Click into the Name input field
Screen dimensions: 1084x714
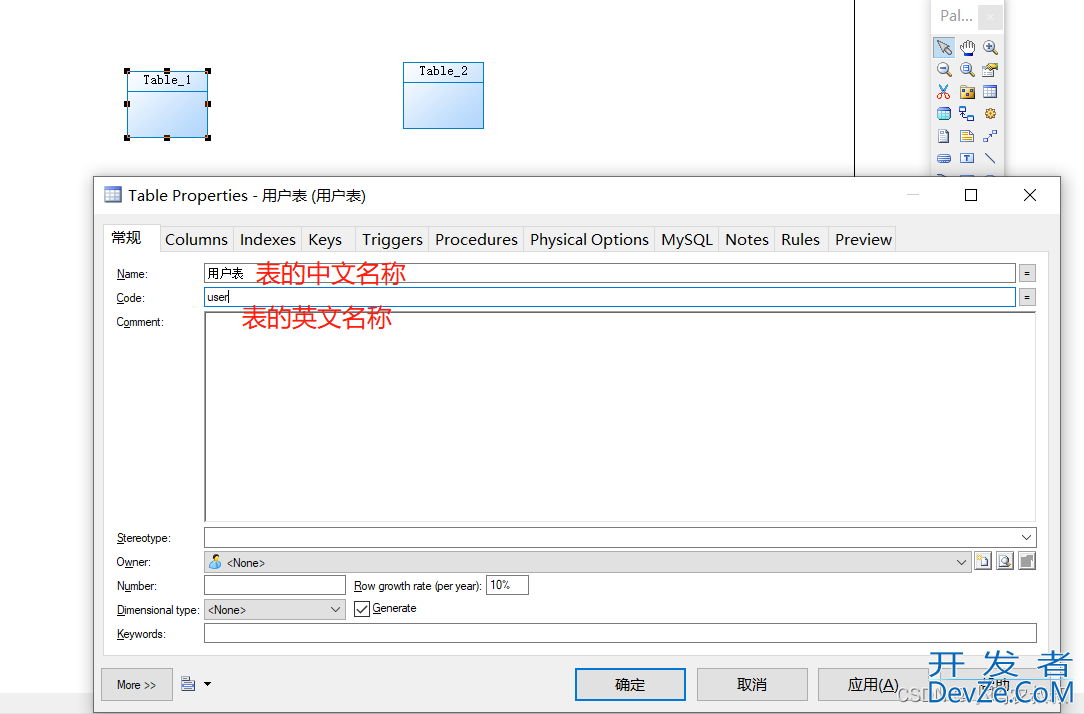[x=610, y=274]
